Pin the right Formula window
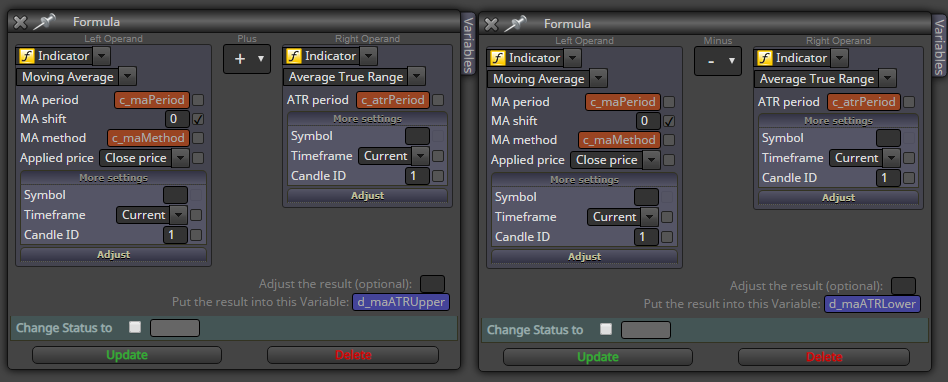The image size is (948, 382). (x=515, y=24)
